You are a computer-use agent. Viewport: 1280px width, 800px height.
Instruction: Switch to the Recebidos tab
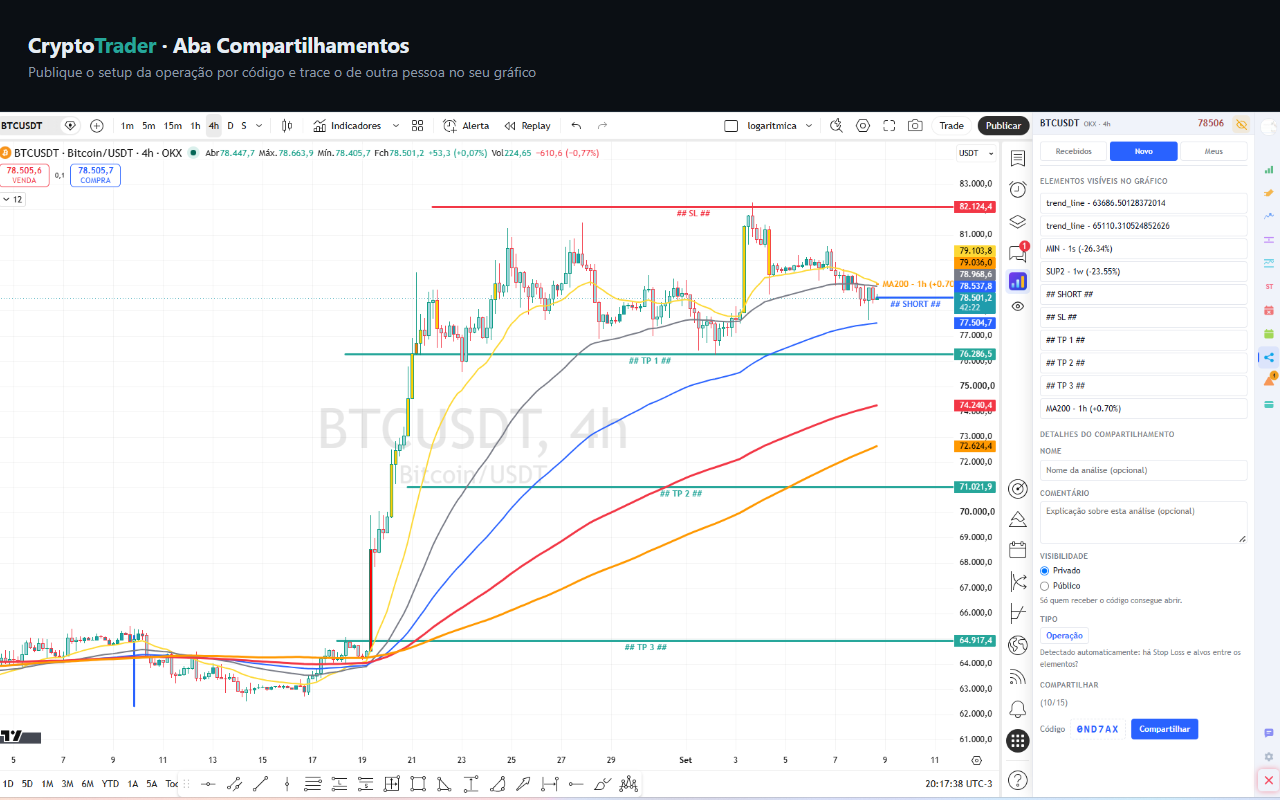pyautogui.click(x=1075, y=151)
